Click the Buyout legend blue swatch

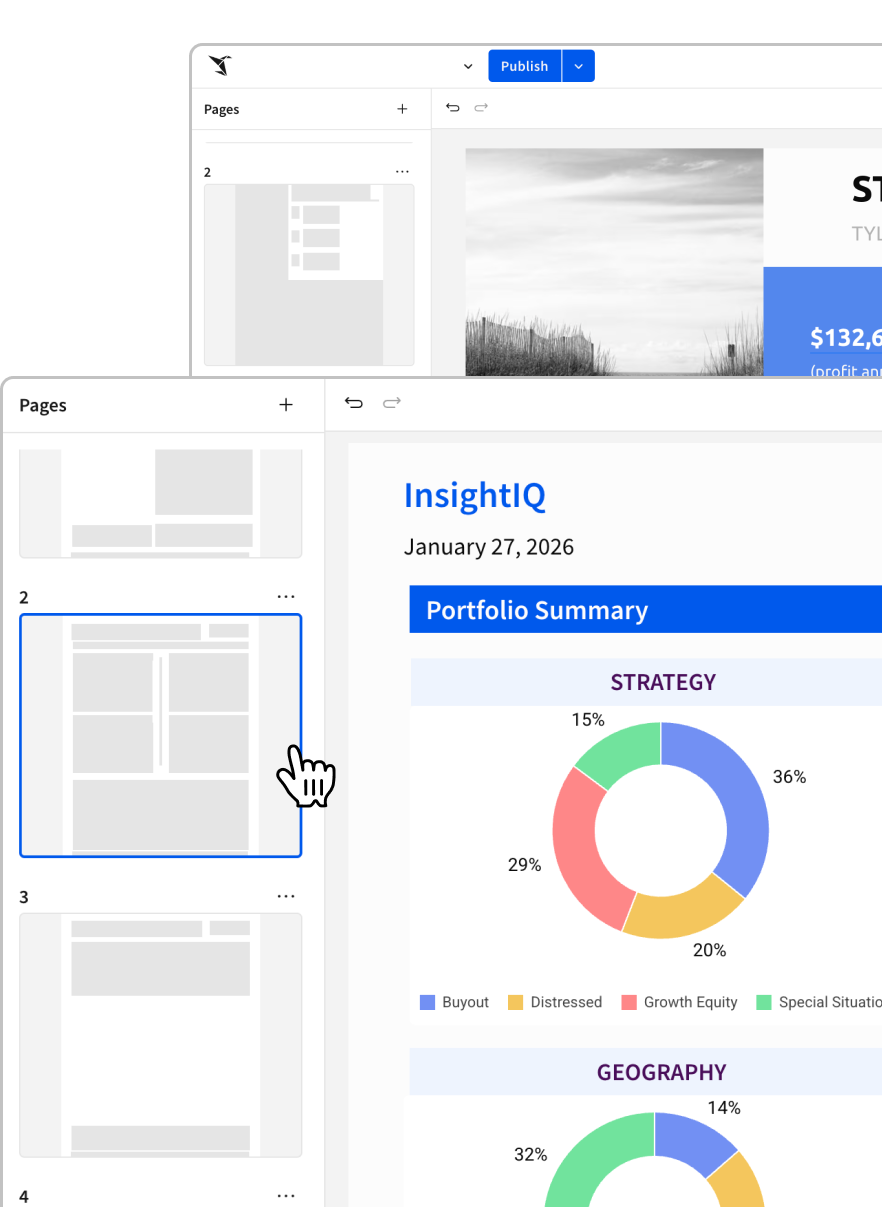(x=428, y=1002)
